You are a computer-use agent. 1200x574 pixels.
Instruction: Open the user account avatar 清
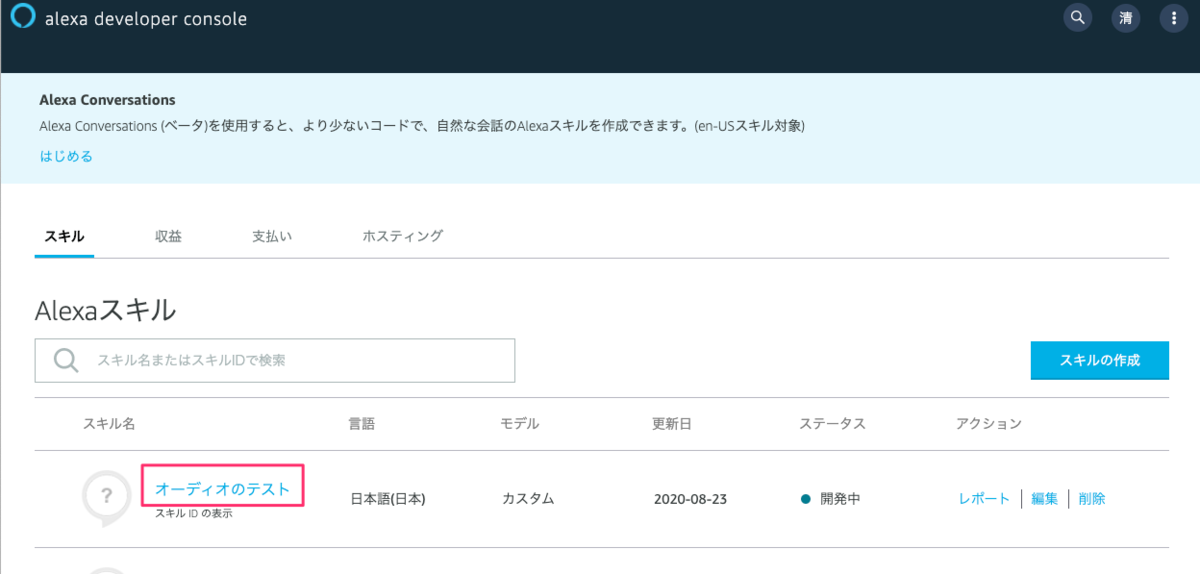coord(1126,18)
